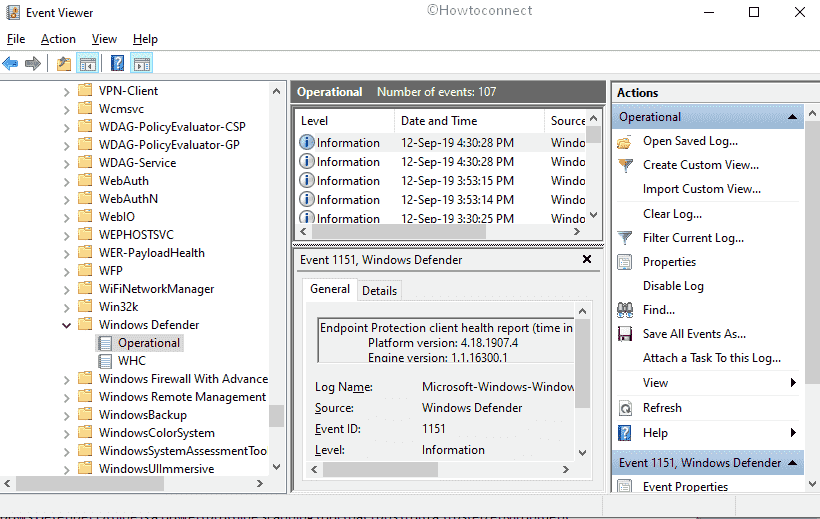Select the 12-Sep-19 3:53:15 PM event row
The image size is (820, 519).
441,180
